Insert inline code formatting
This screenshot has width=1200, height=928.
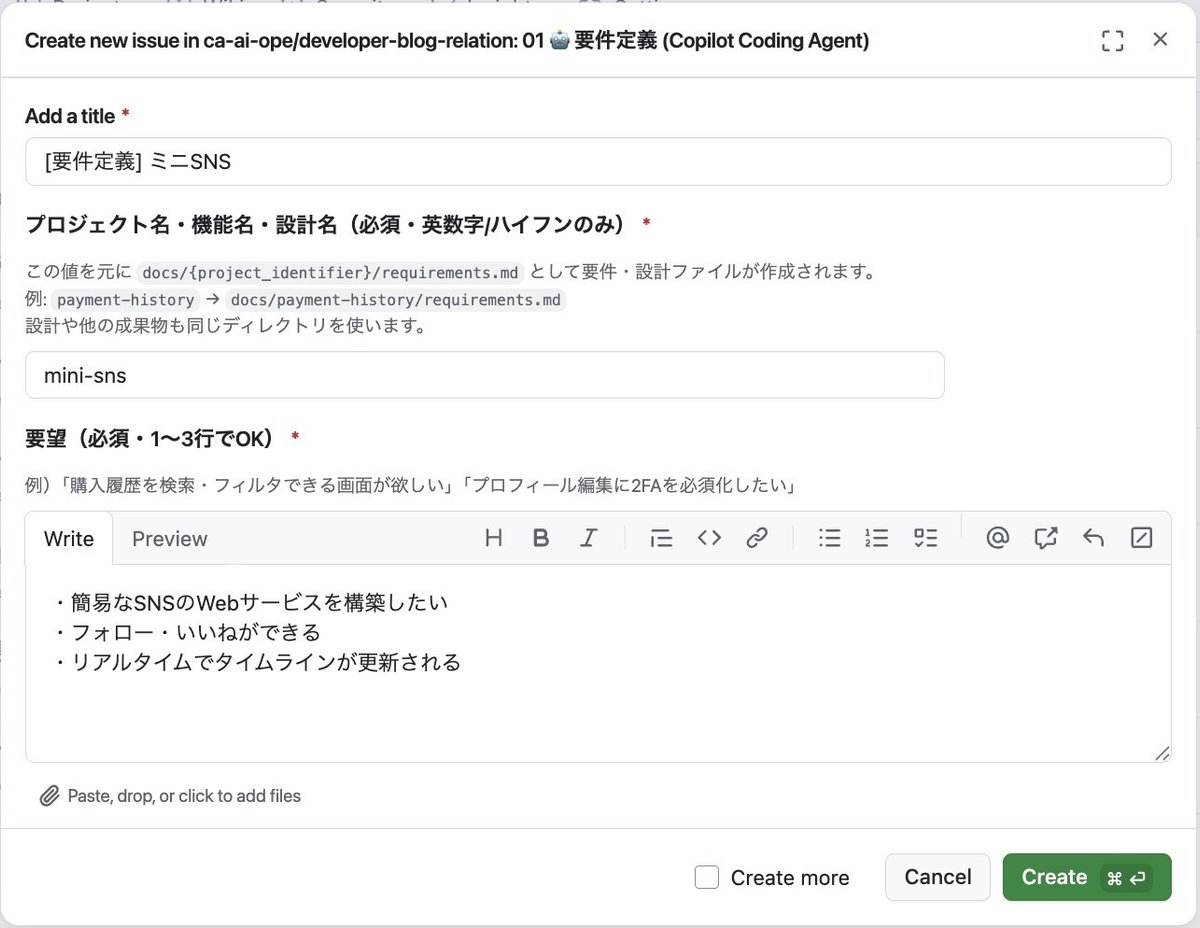click(709, 538)
